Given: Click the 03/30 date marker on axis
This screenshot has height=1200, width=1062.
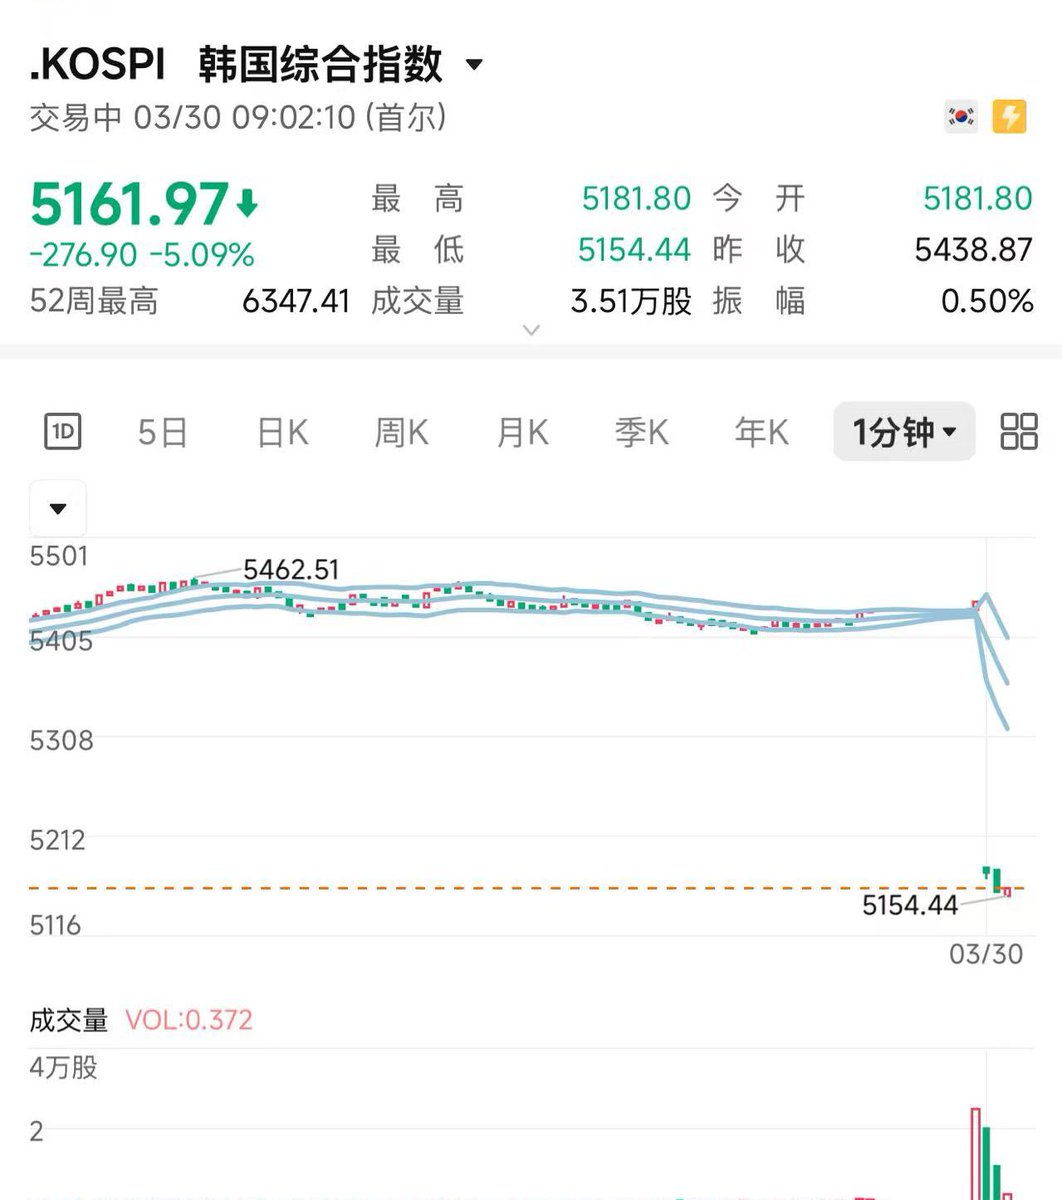Looking at the screenshot, I should [986, 953].
